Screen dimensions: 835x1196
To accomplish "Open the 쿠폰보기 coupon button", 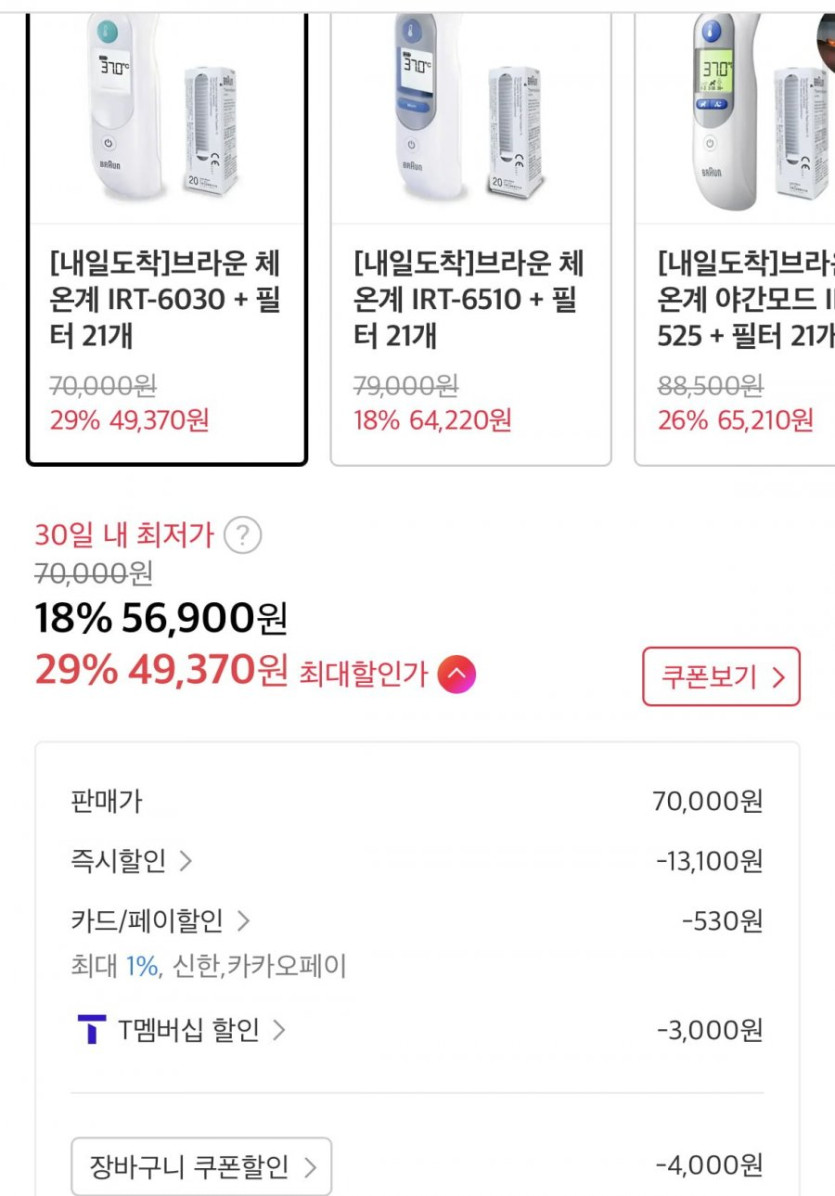I will 721,677.
